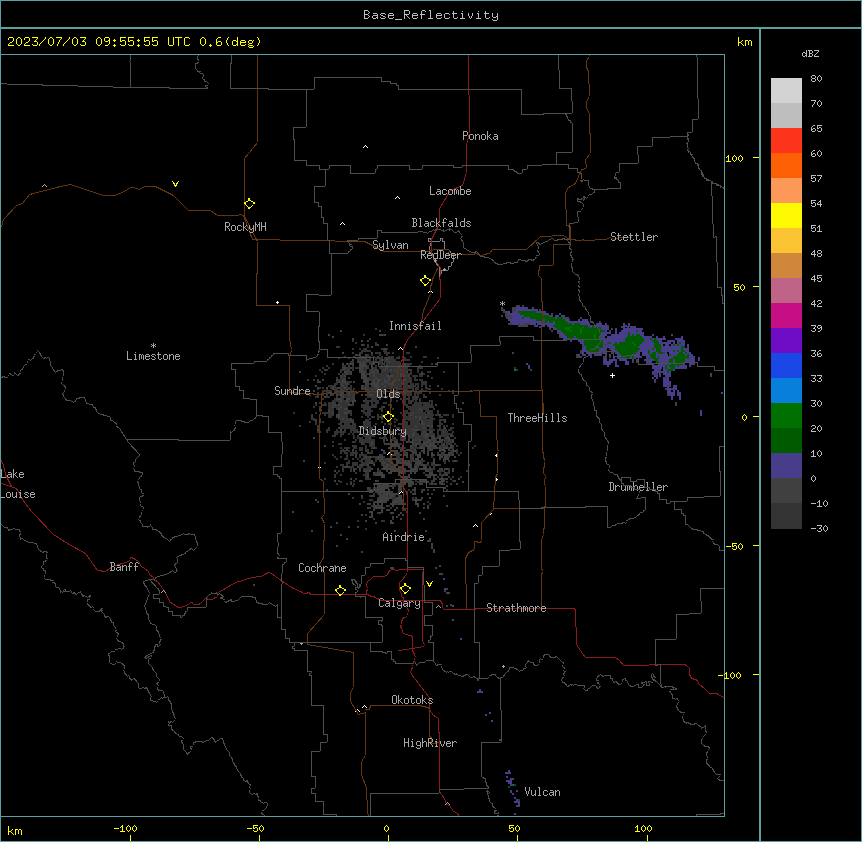Click the Lacombe city label

450,191
